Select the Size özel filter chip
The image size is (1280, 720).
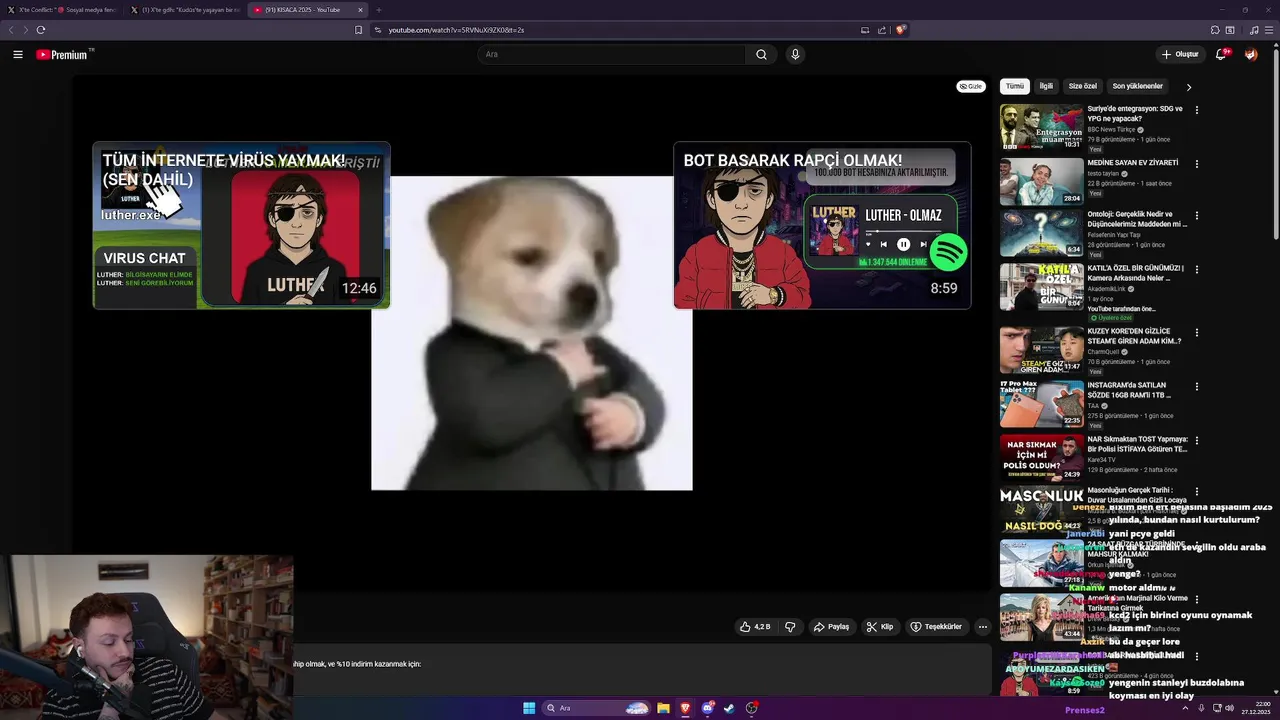pyautogui.click(x=1083, y=87)
